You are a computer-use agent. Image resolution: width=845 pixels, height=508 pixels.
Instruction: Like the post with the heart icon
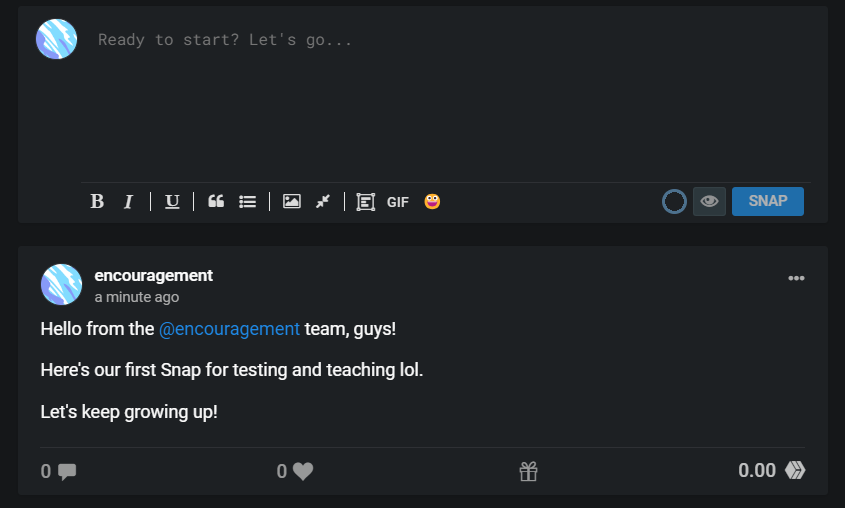pyautogui.click(x=303, y=471)
